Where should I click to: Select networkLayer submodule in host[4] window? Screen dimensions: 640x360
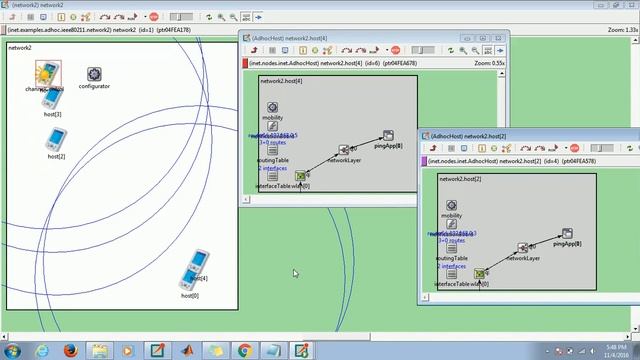tap(344, 150)
